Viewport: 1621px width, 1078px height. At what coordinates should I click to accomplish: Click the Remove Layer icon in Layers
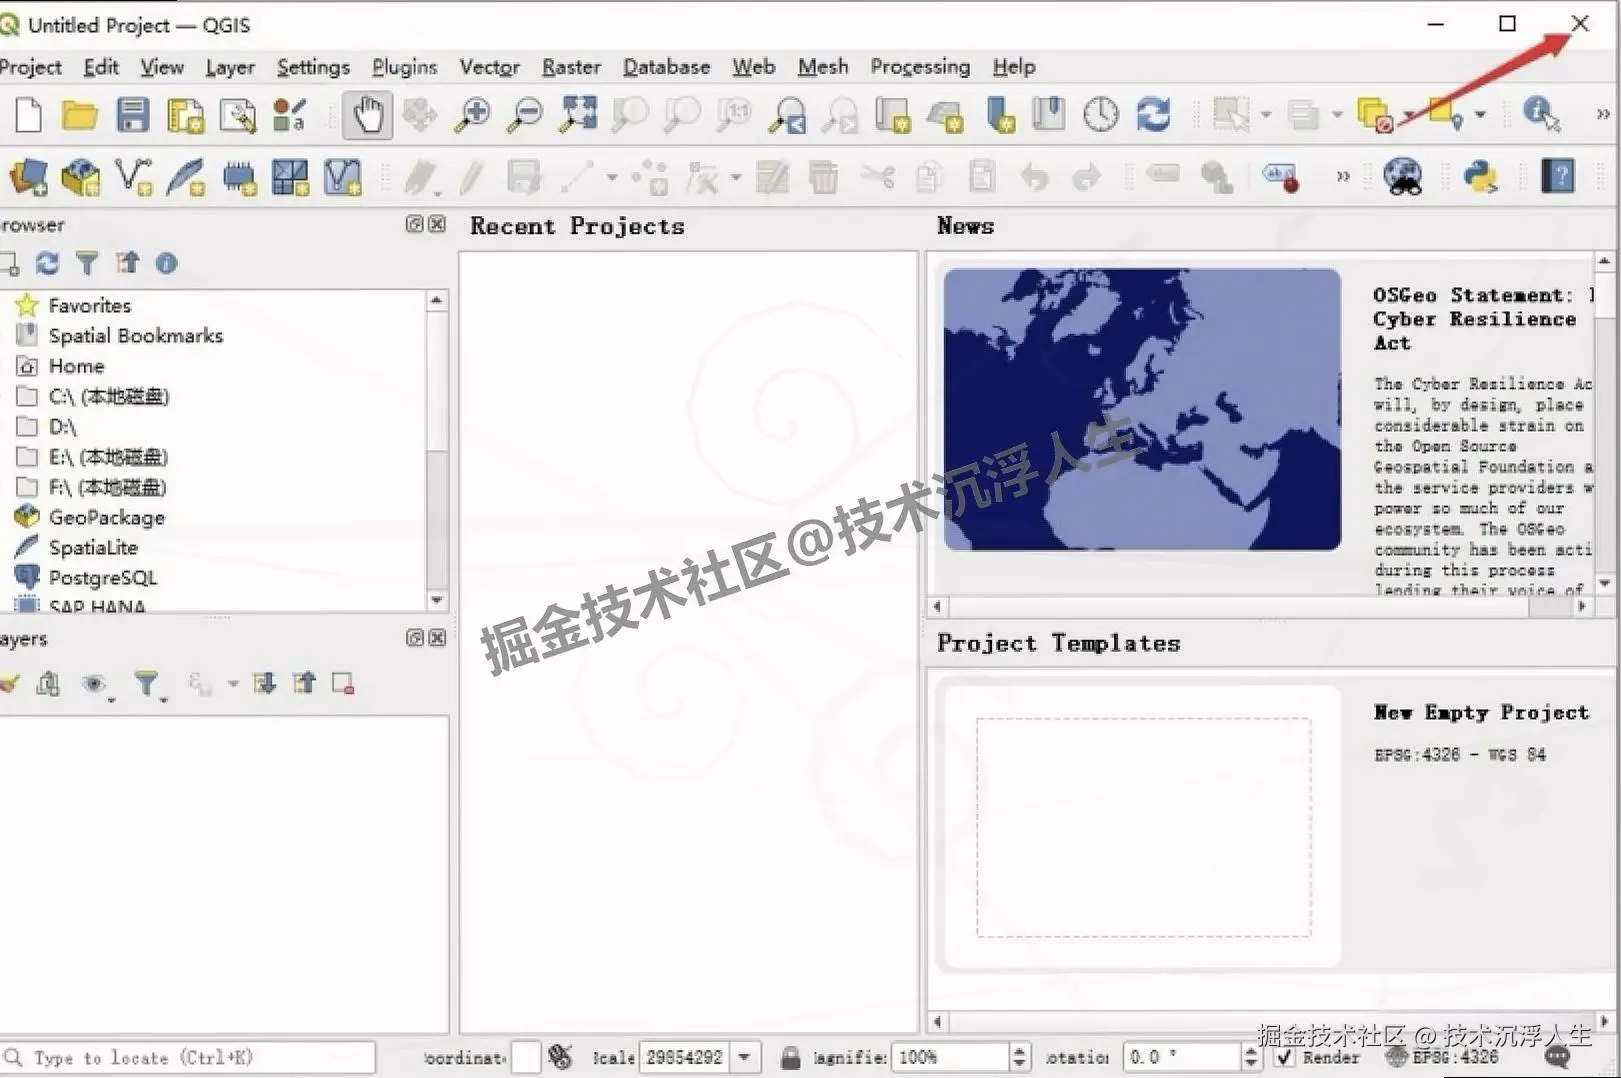[342, 684]
